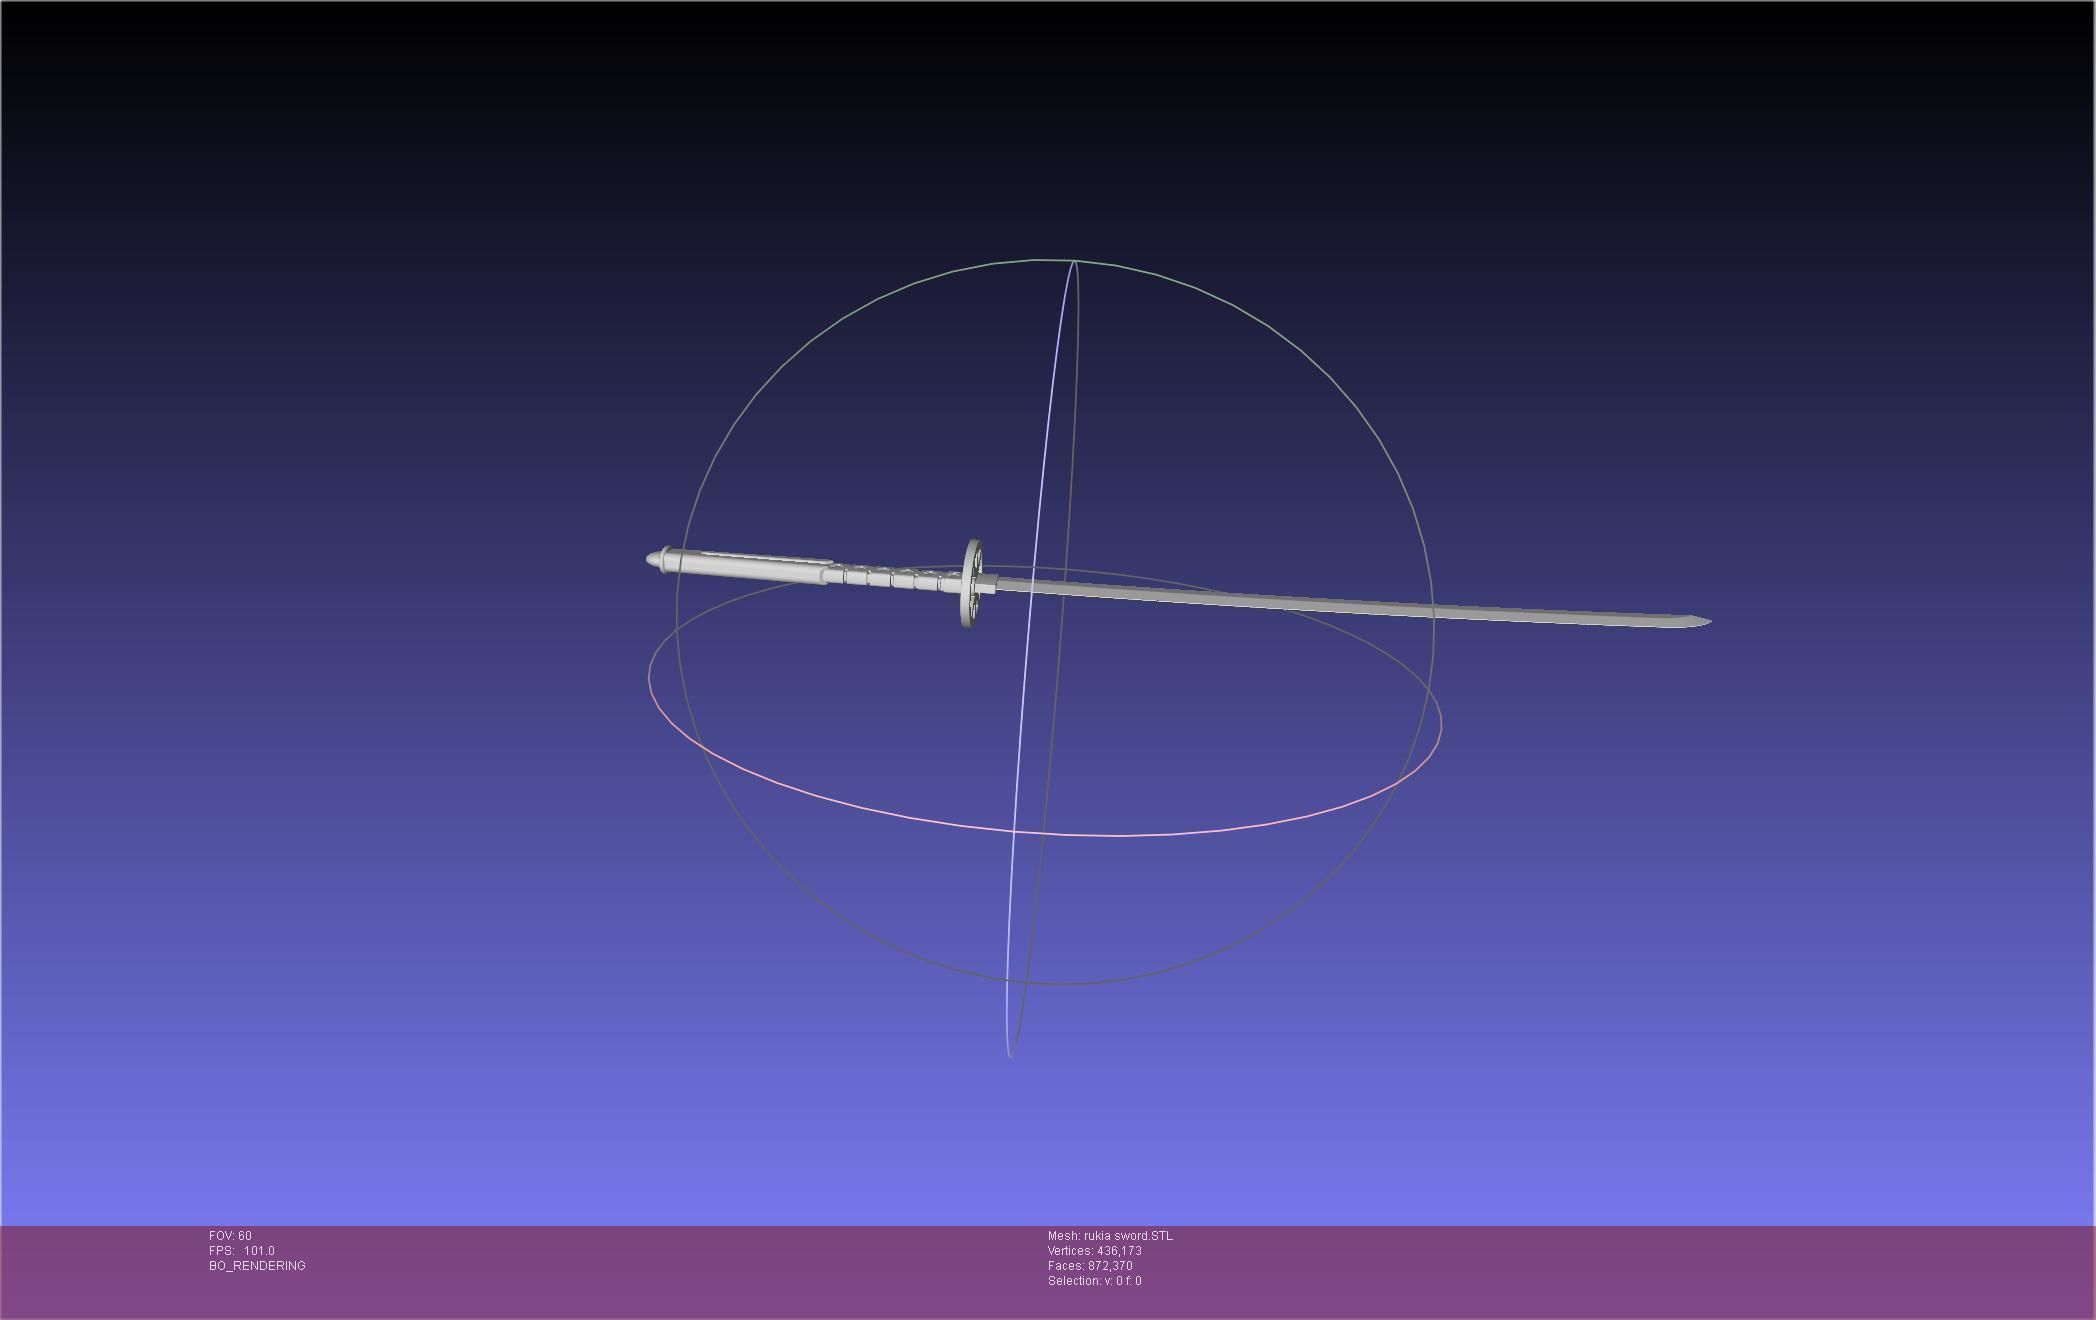Click the FPS 101.0 readout

(241, 1251)
